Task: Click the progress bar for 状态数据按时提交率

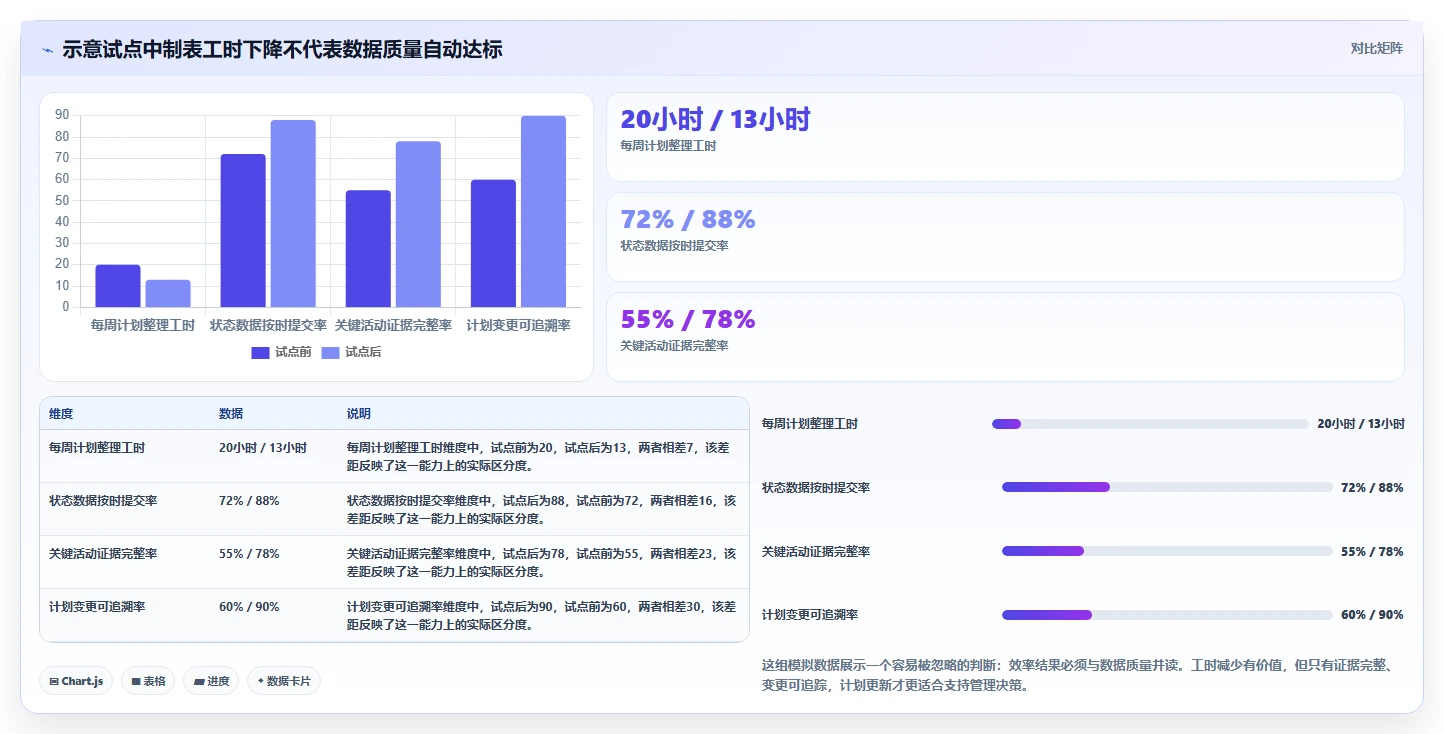Action: tap(1167, 487)
